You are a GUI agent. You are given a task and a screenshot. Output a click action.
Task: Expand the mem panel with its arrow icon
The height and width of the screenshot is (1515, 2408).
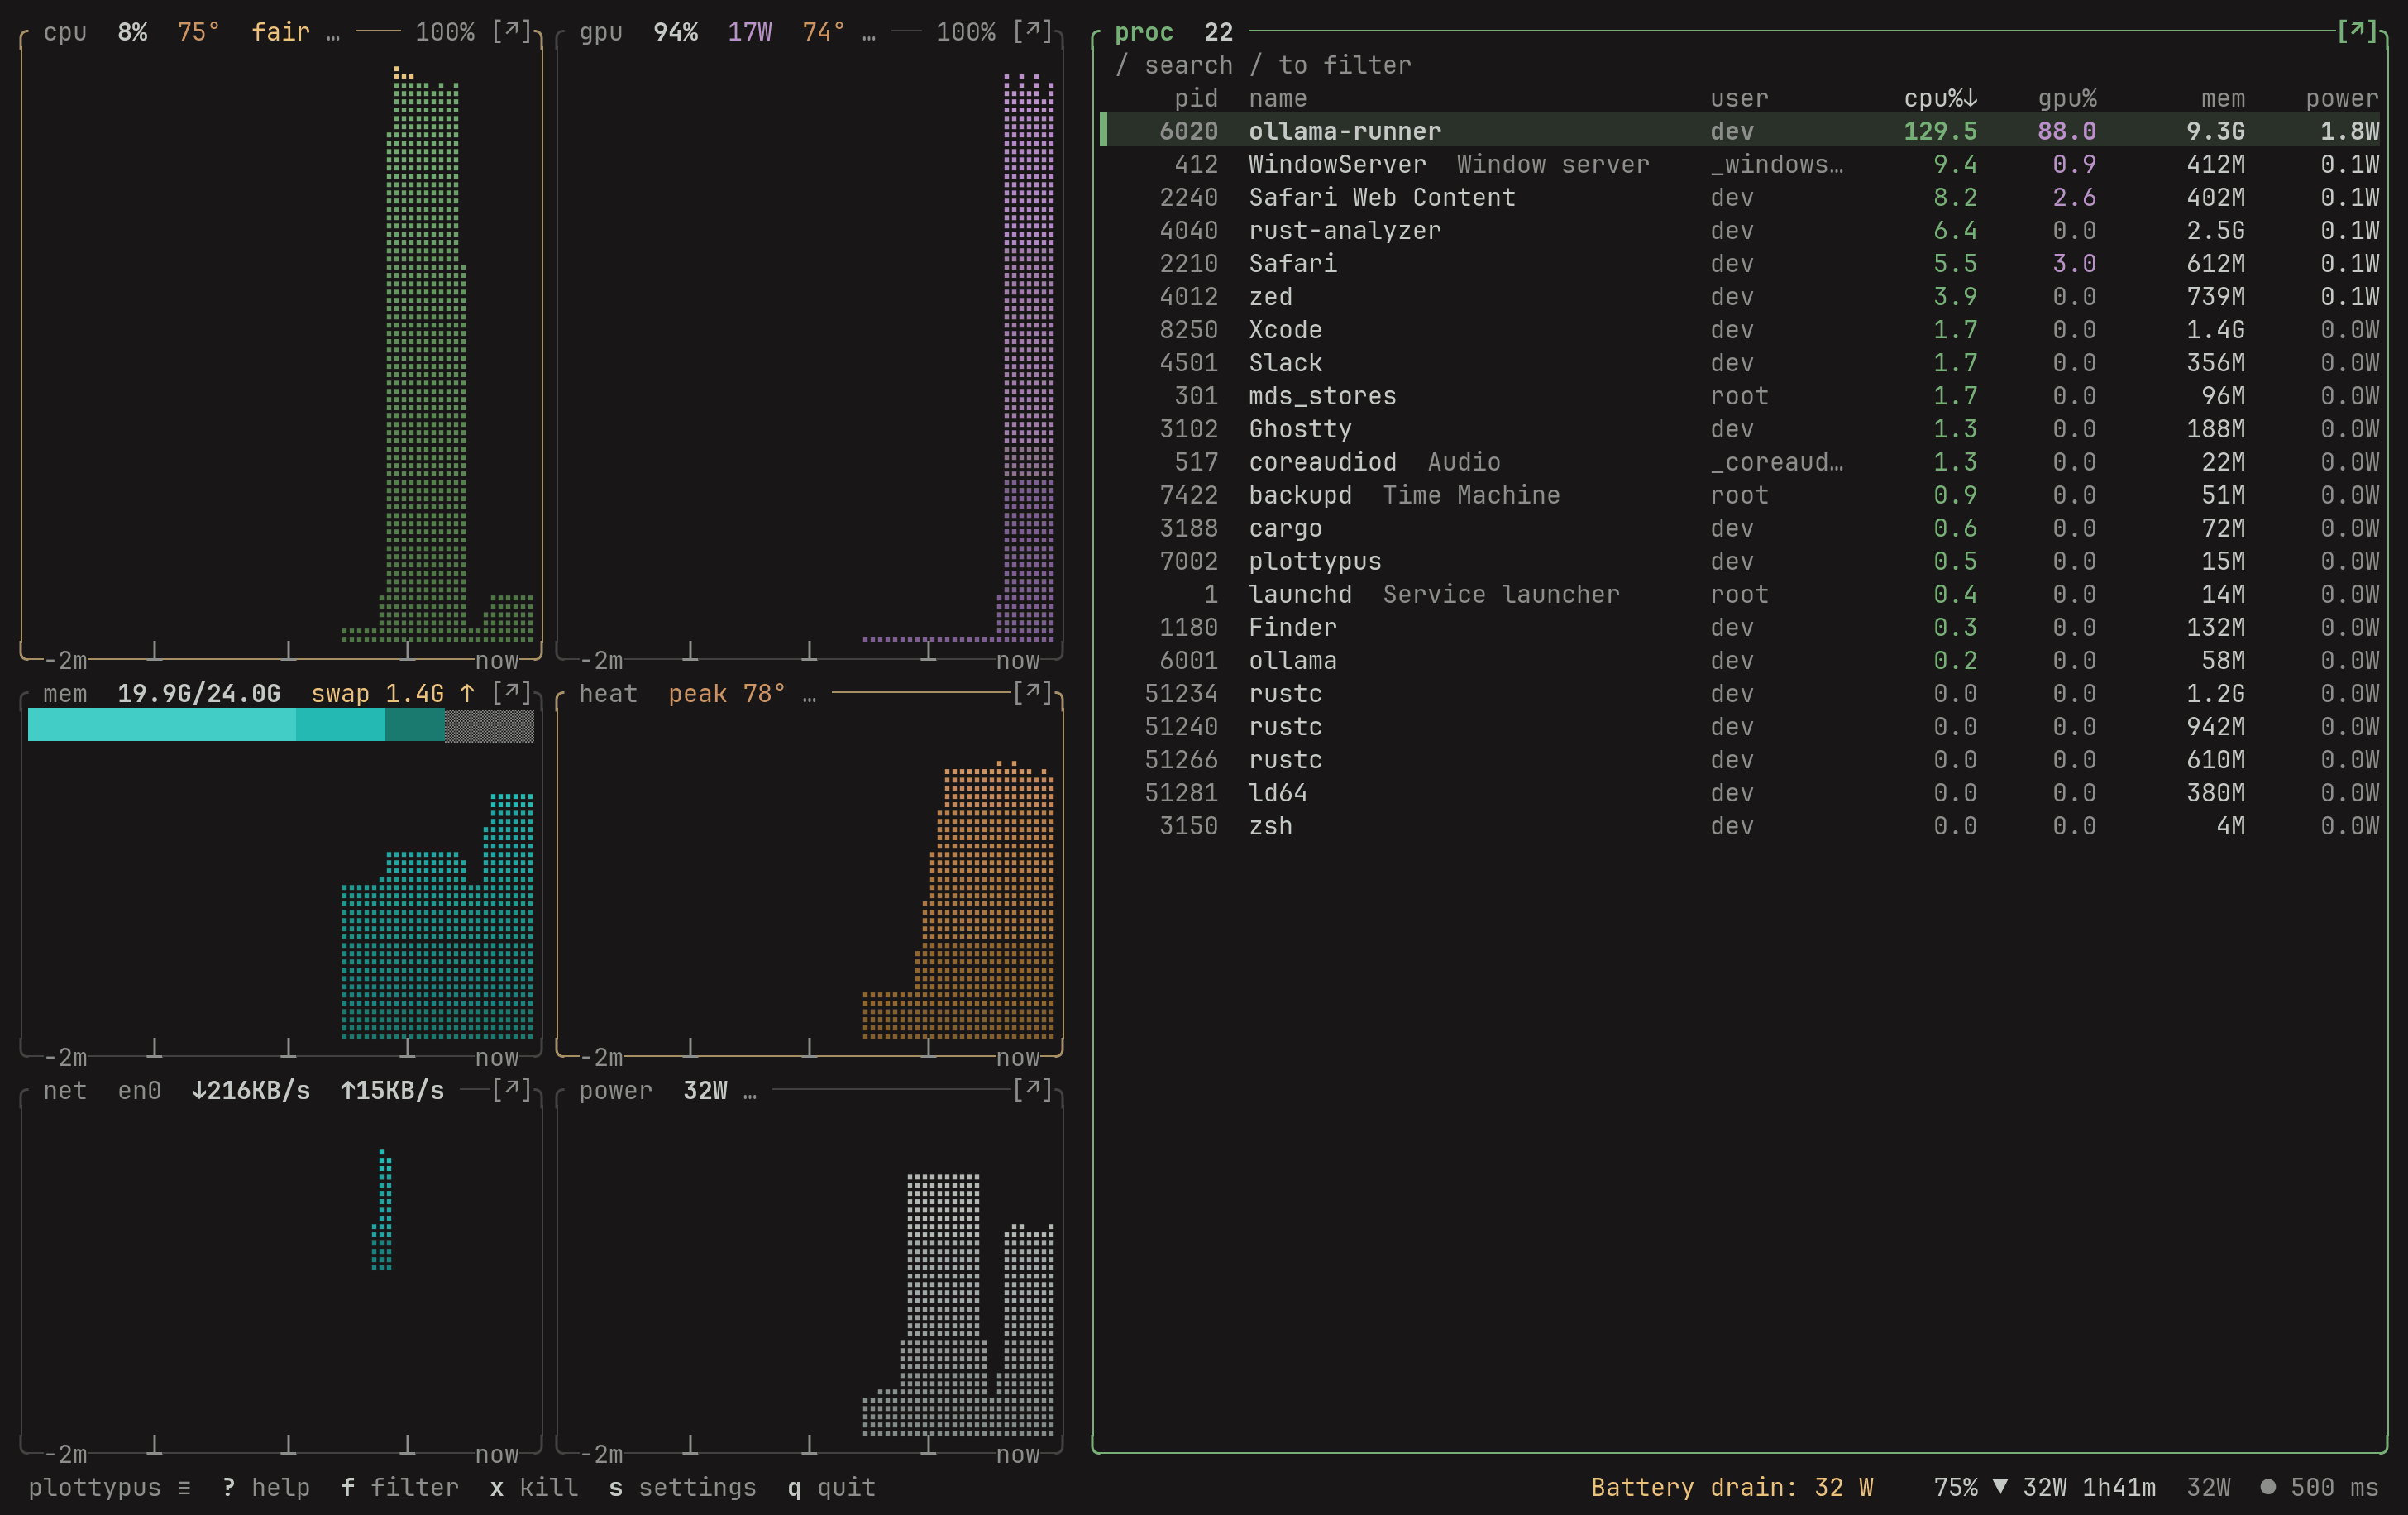511,693
